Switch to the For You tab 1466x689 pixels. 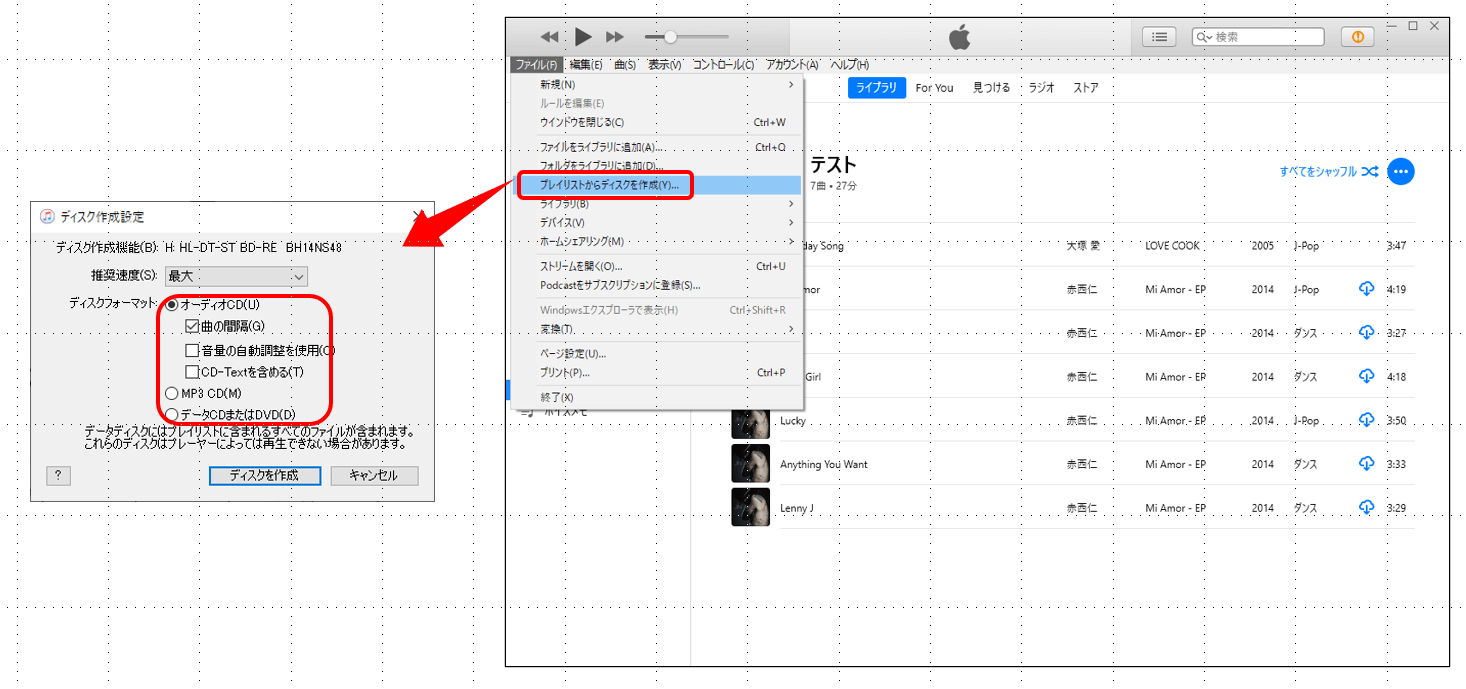934,88
